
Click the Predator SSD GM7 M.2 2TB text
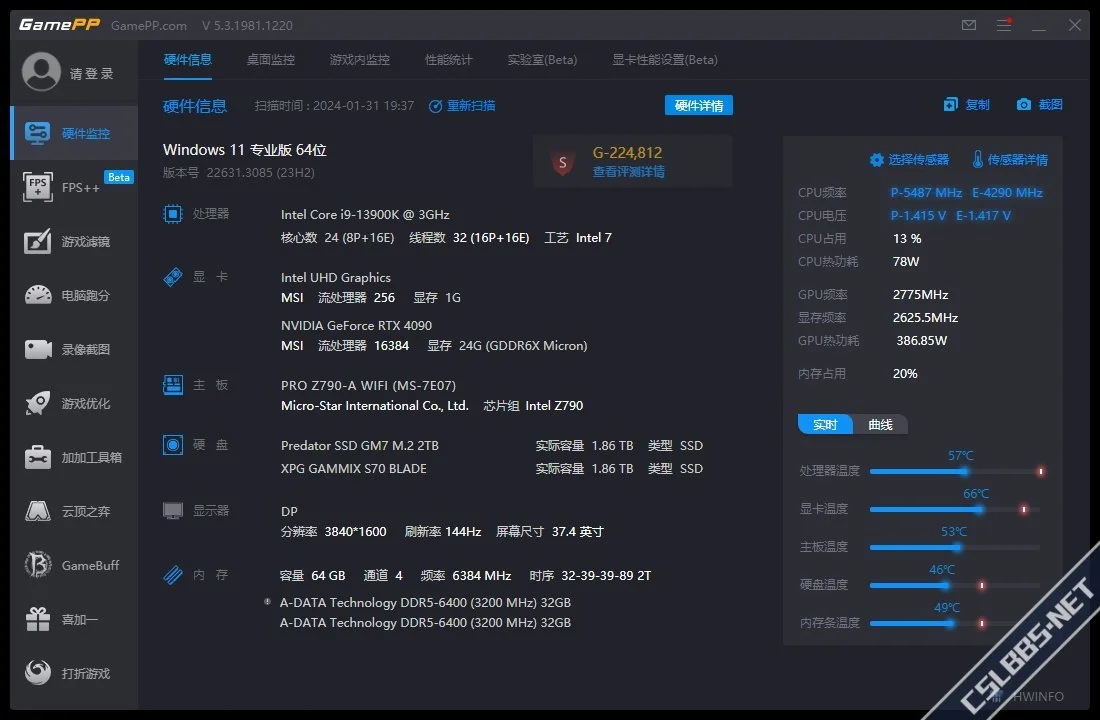[x=360, y=446]
